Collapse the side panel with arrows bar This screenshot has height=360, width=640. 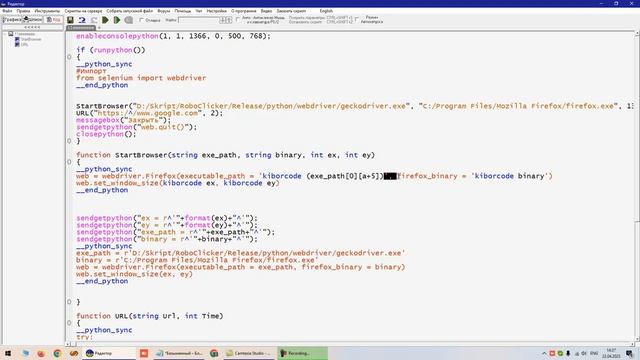tap(33, 27)
